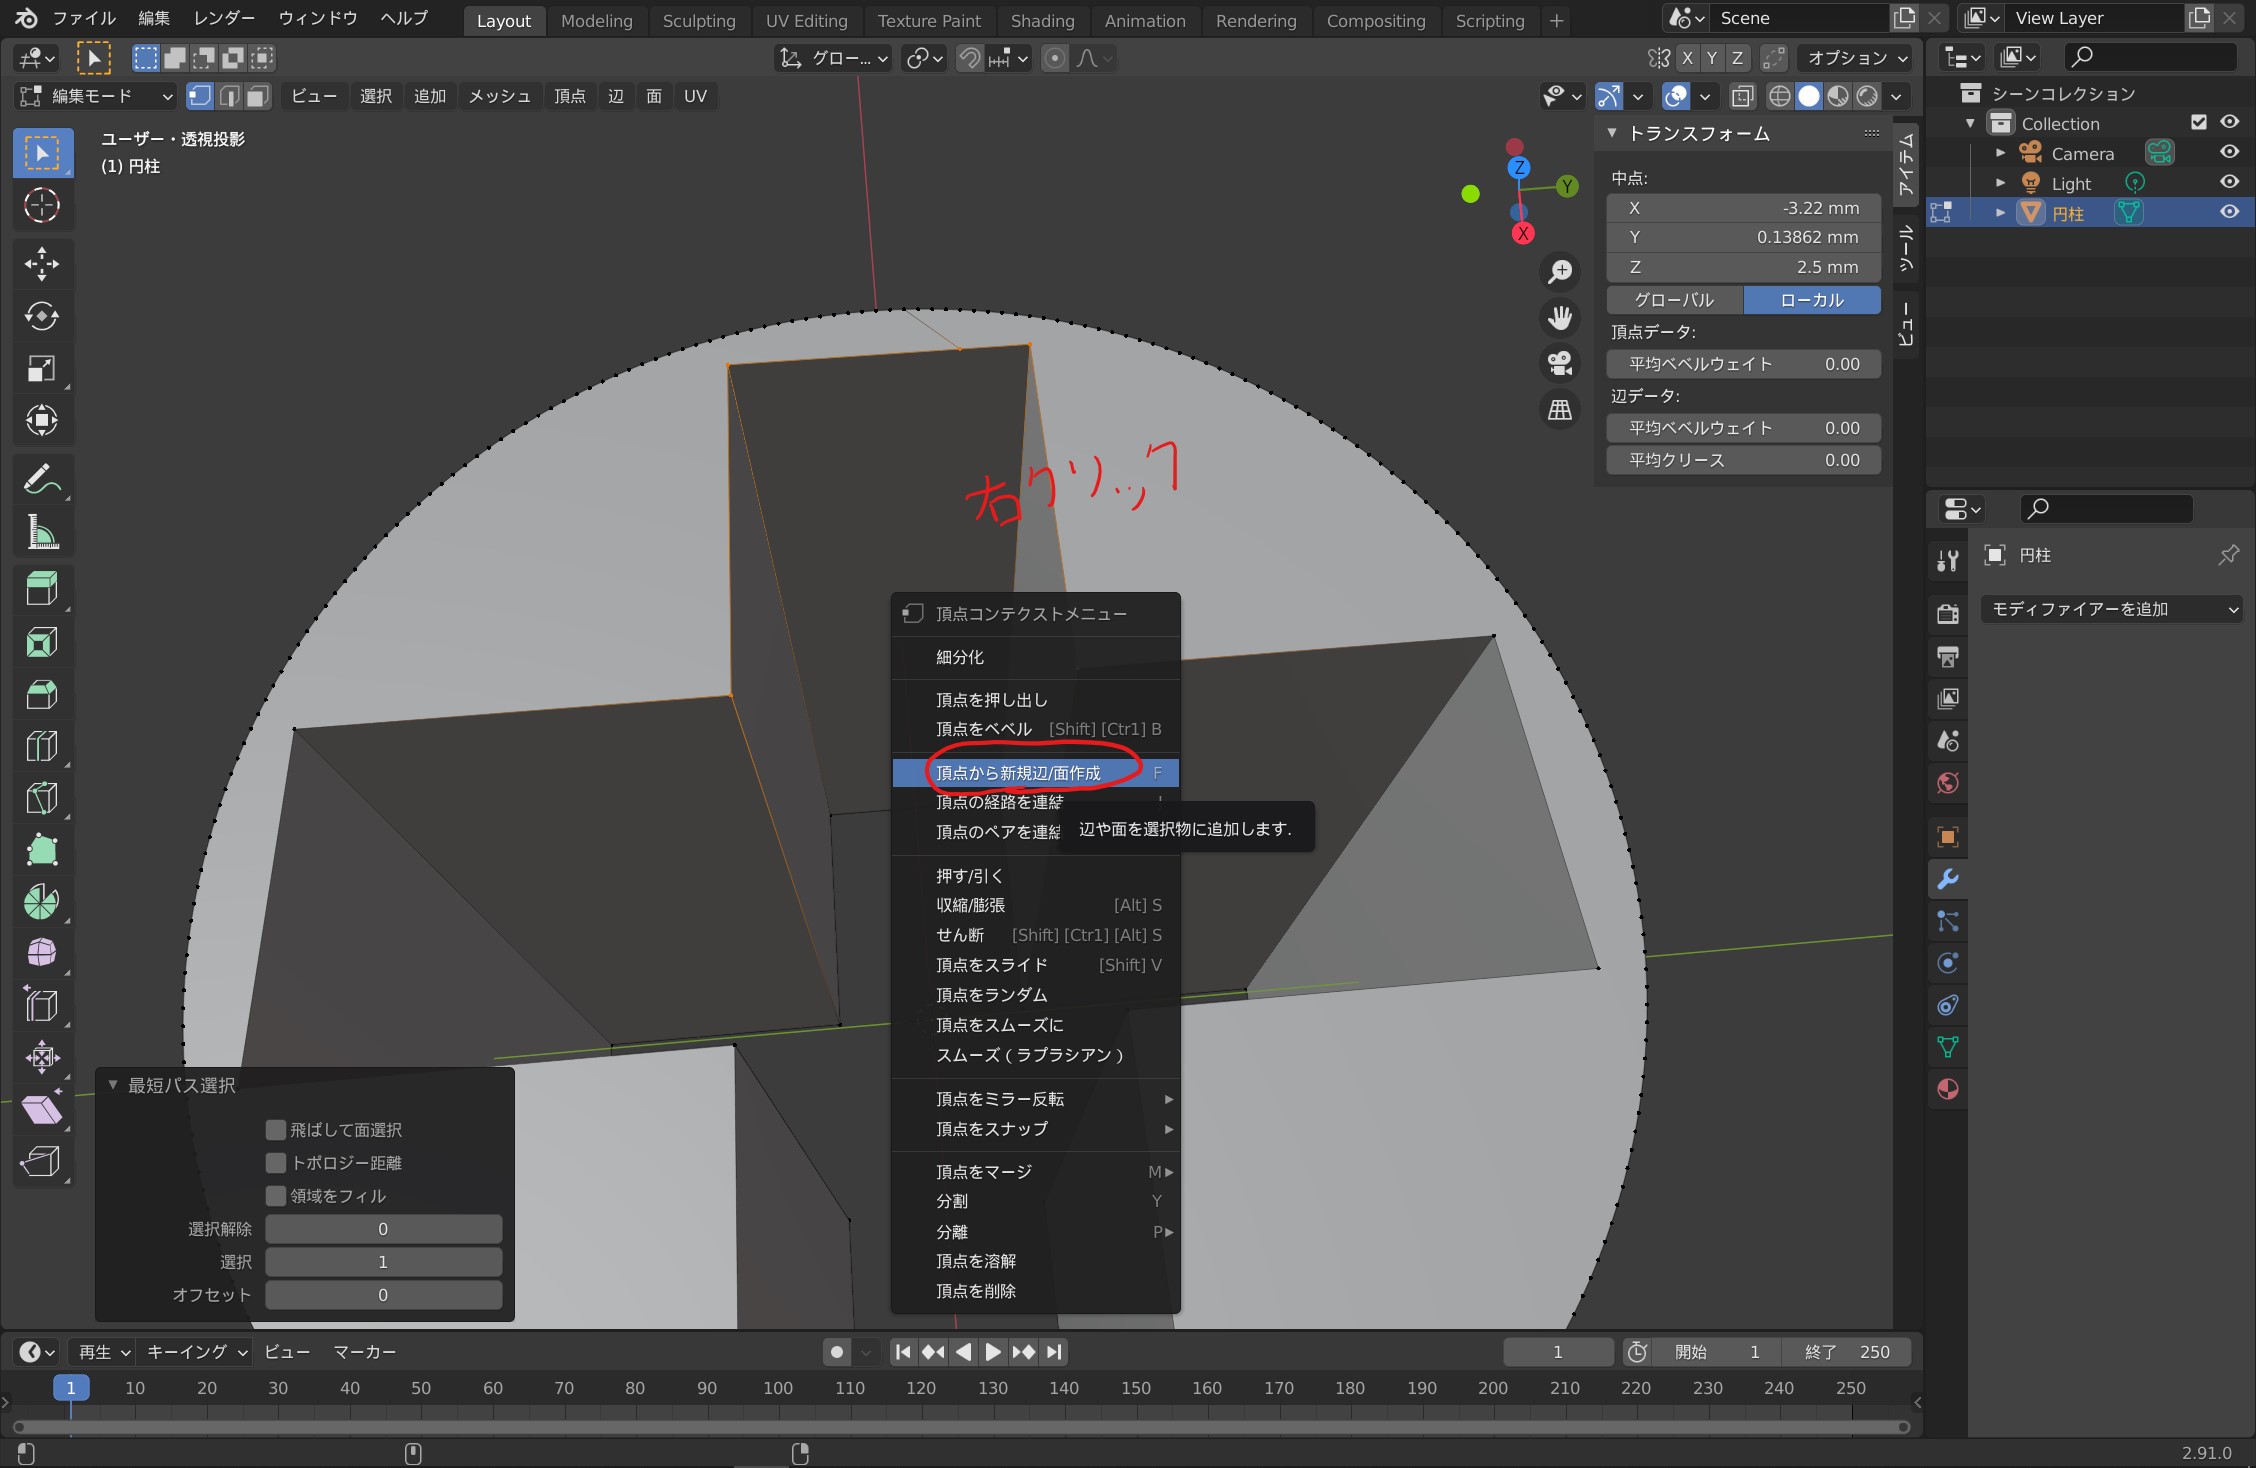Image resolution: width=2256 pixels, height=1468 pixels.
Task: Open the 編集モード mode dropdown
Action: coord(97,96)
